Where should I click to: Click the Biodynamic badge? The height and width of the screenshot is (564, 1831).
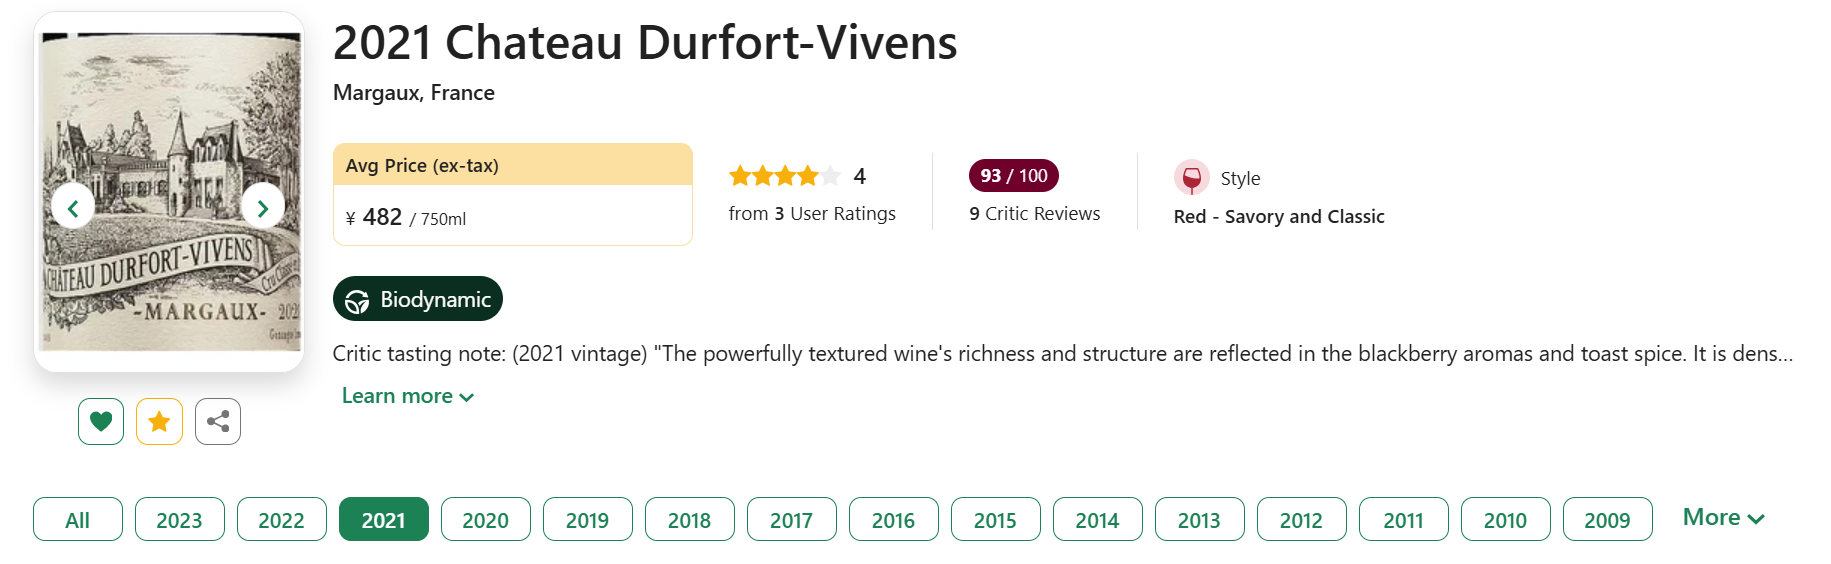[x=418, y=299]
